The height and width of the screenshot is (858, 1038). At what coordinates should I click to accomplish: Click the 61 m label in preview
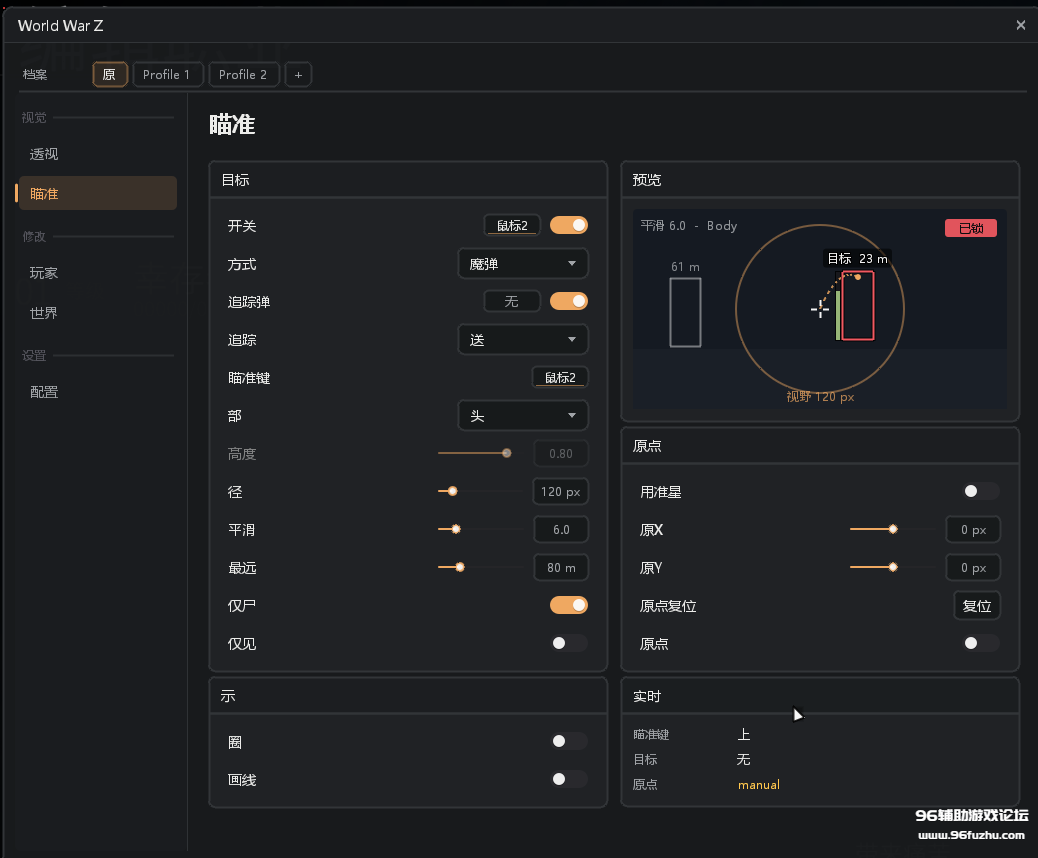[x=685, y=267]
